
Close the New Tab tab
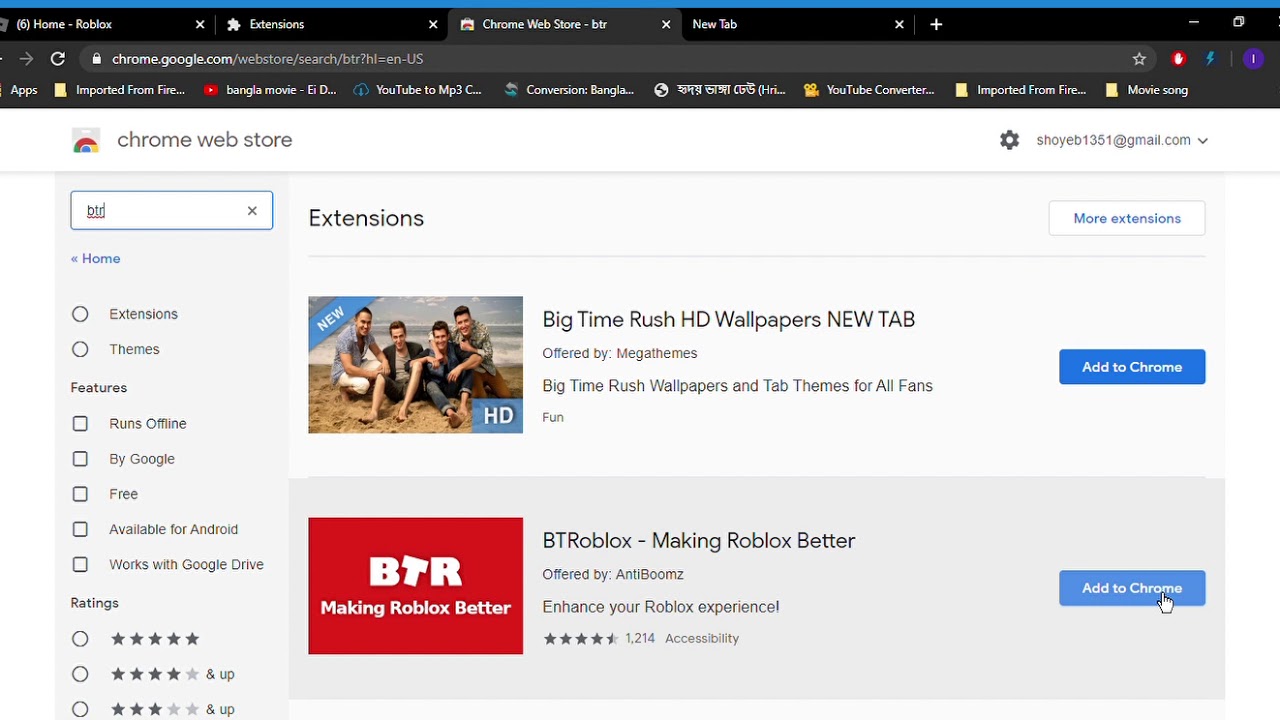[899, 24]
